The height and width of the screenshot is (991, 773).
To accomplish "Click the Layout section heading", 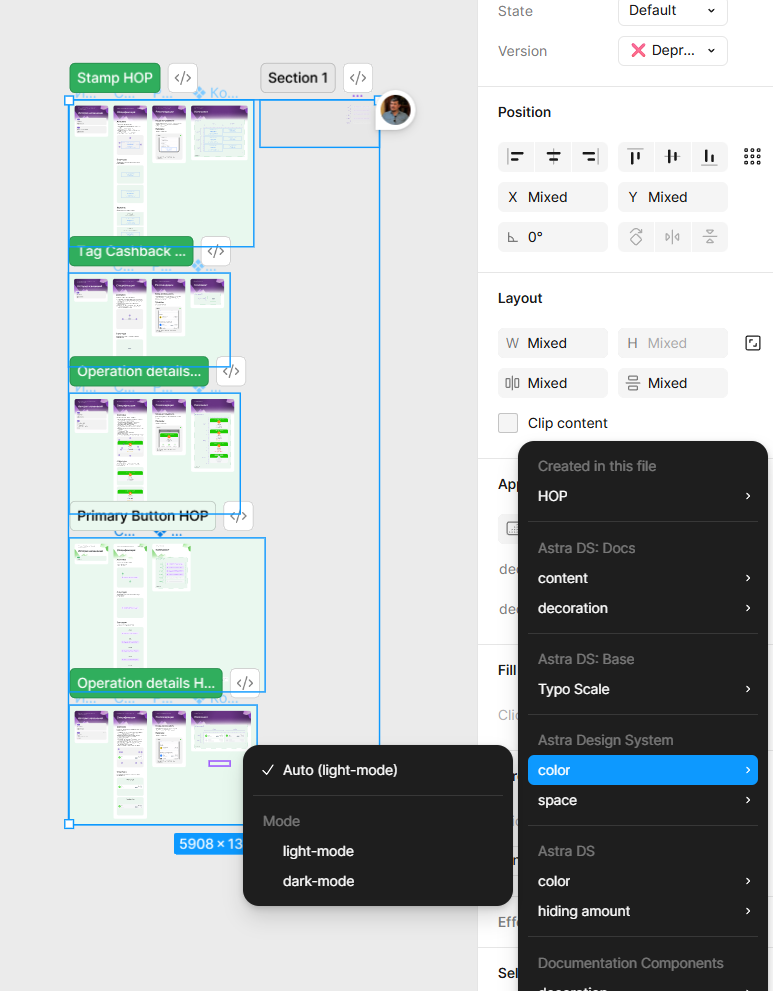I will pyautogui.click(x=520, y=298).
